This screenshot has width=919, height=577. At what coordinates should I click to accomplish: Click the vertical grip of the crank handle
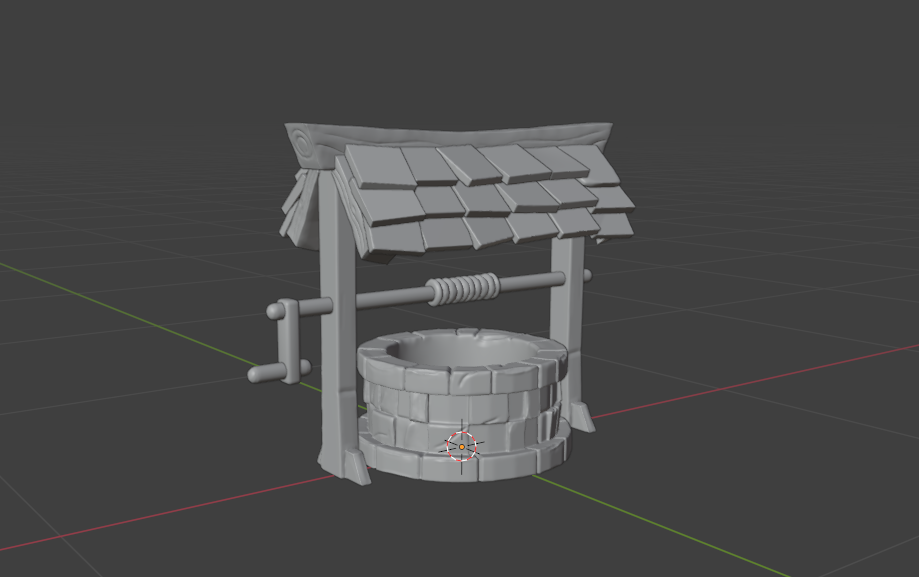pos(289,340)
